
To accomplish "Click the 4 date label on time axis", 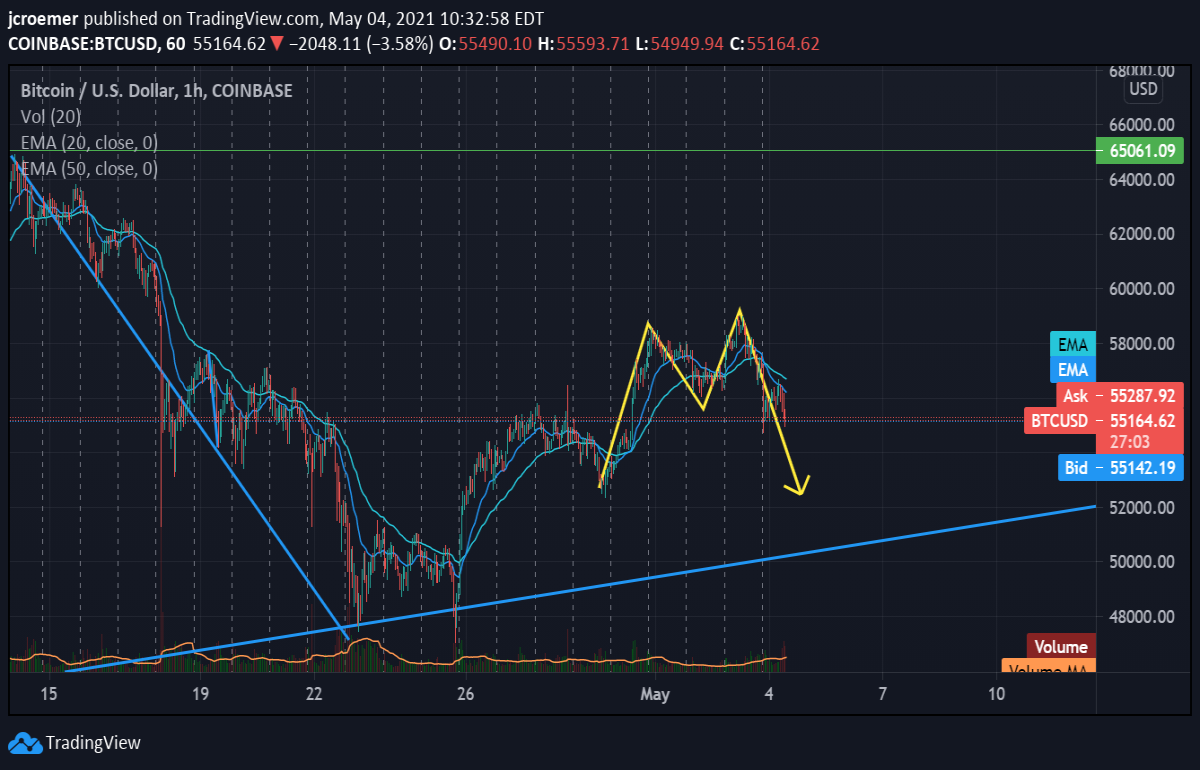I will tap(768, 694).
